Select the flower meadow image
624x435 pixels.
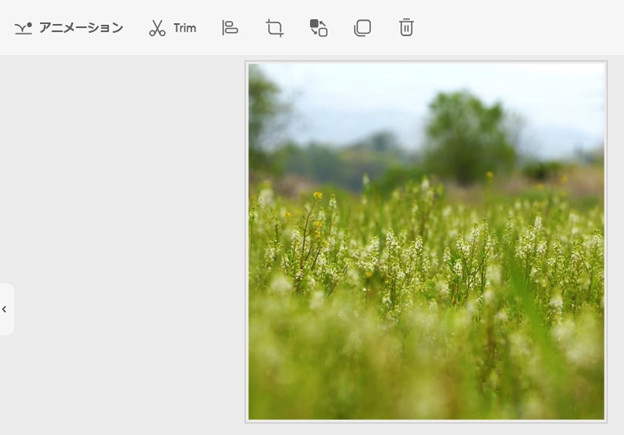tap(426, 242)
